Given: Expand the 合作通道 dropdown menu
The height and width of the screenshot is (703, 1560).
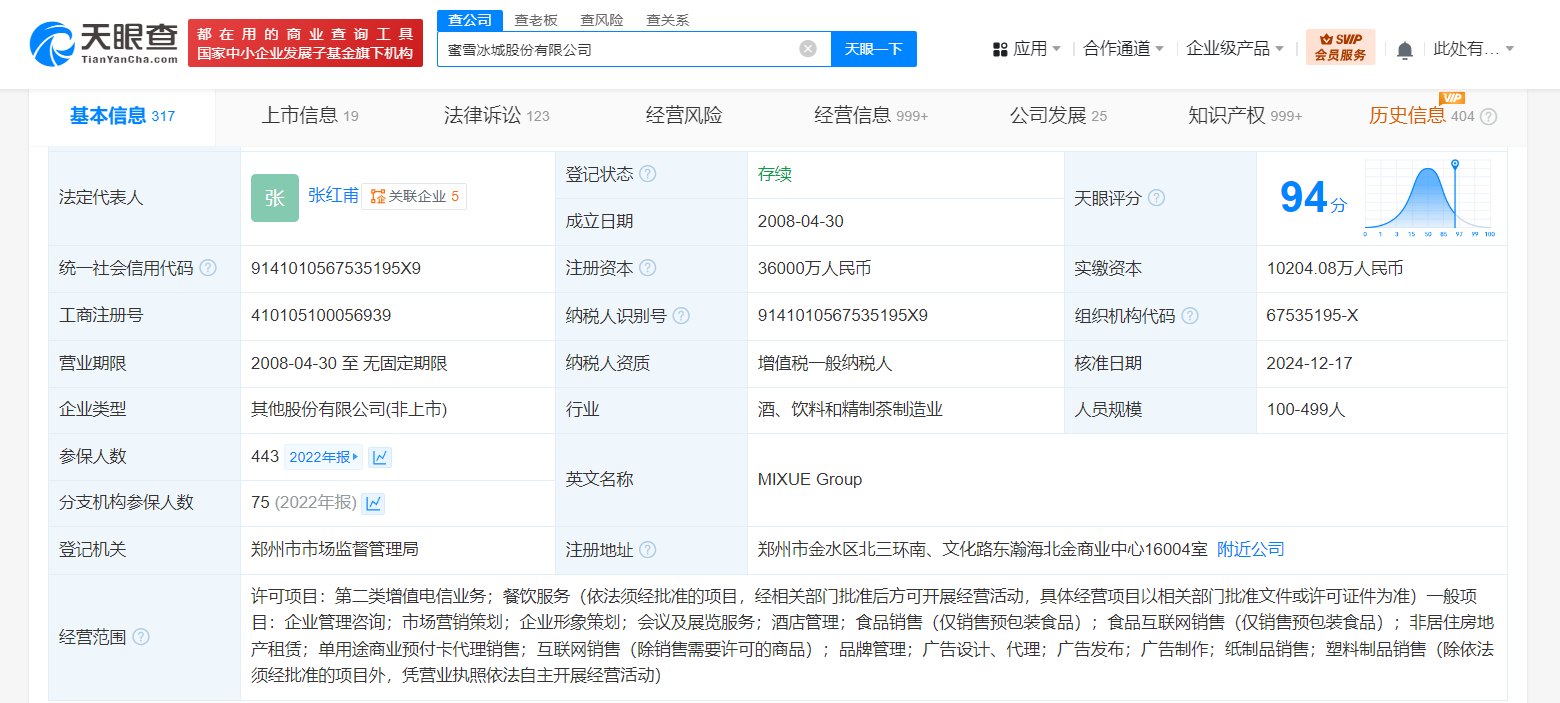Looking at the screenshot, I should pyautogui.click(x=1124, y=49).
